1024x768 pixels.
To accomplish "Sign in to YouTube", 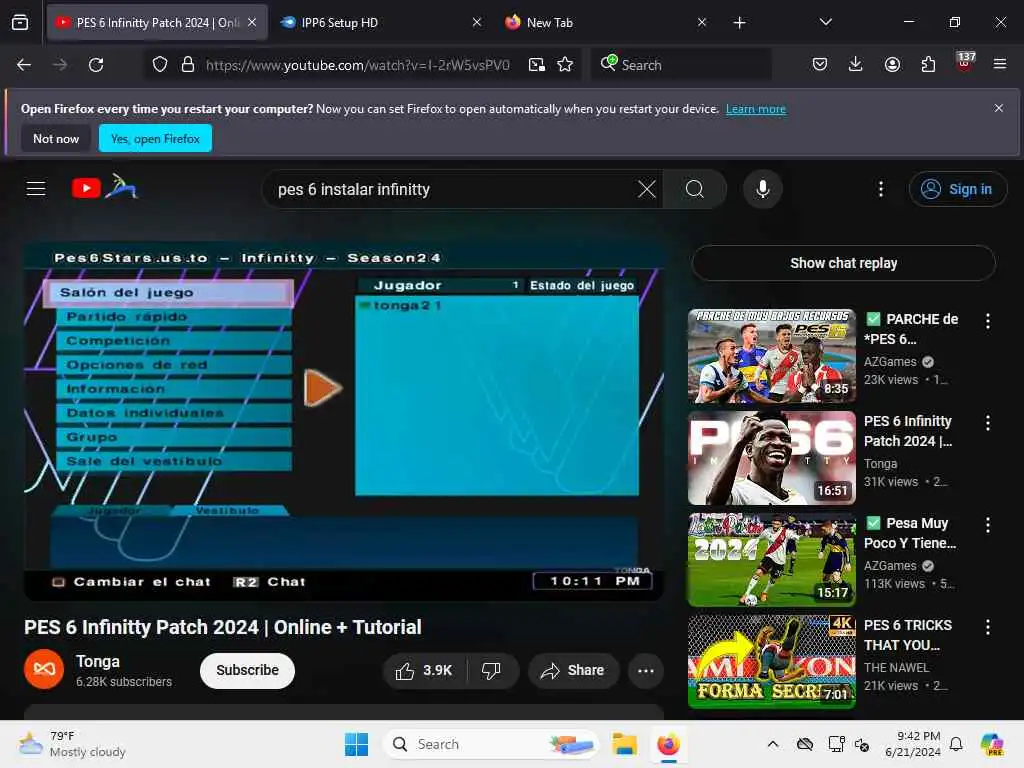I will click(957, 189).
